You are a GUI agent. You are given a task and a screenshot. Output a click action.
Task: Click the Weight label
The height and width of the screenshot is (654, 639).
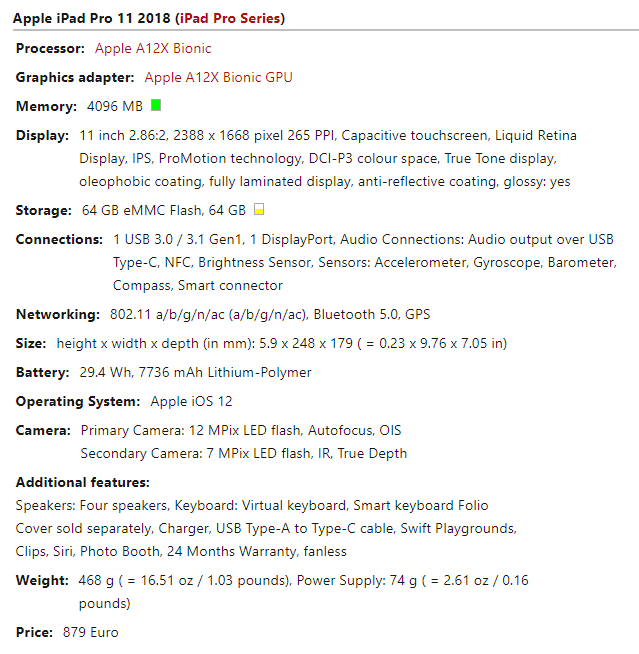(x=42, y=580)
